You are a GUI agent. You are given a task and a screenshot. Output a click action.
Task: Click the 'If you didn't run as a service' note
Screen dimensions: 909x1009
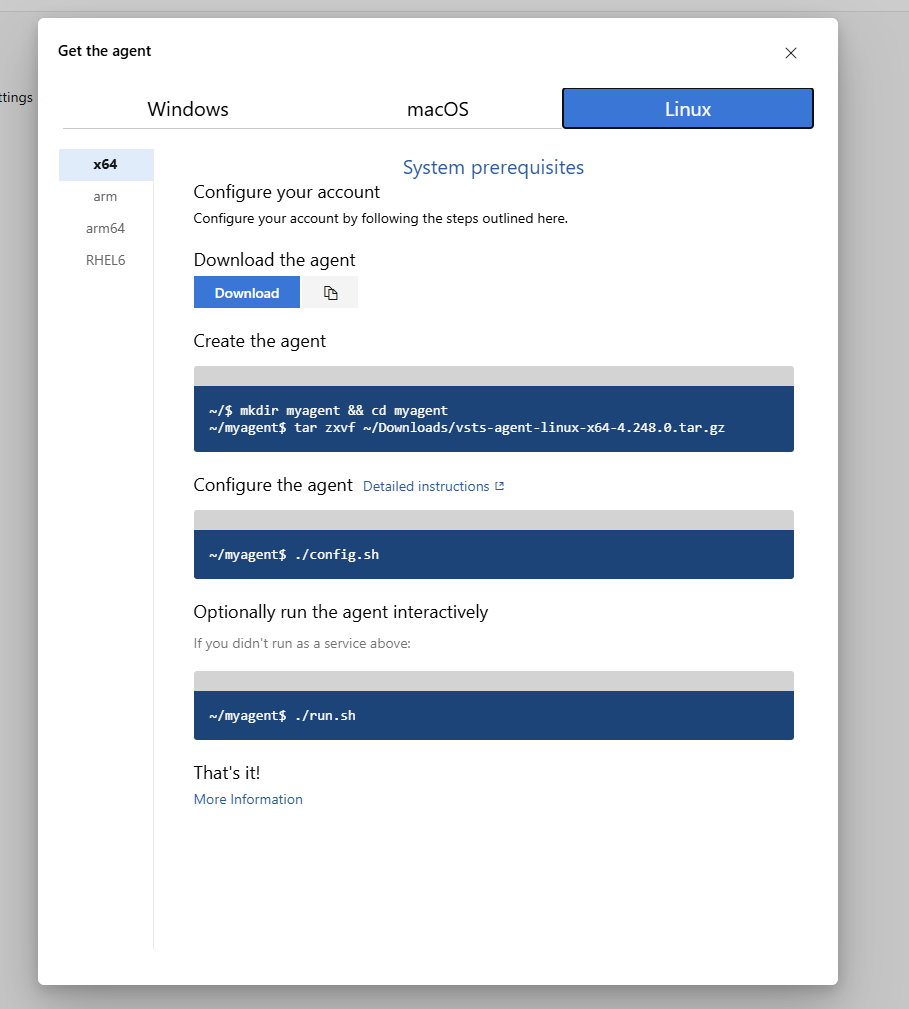tap(302, 643)
